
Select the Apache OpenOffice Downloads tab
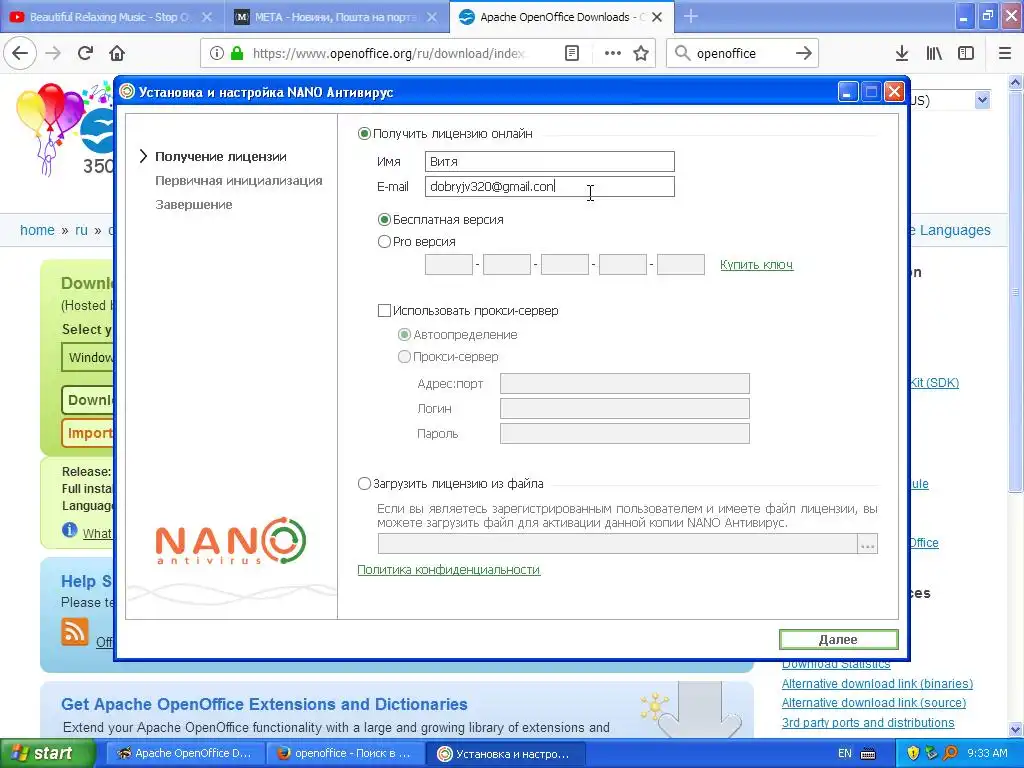click(562, 17)
